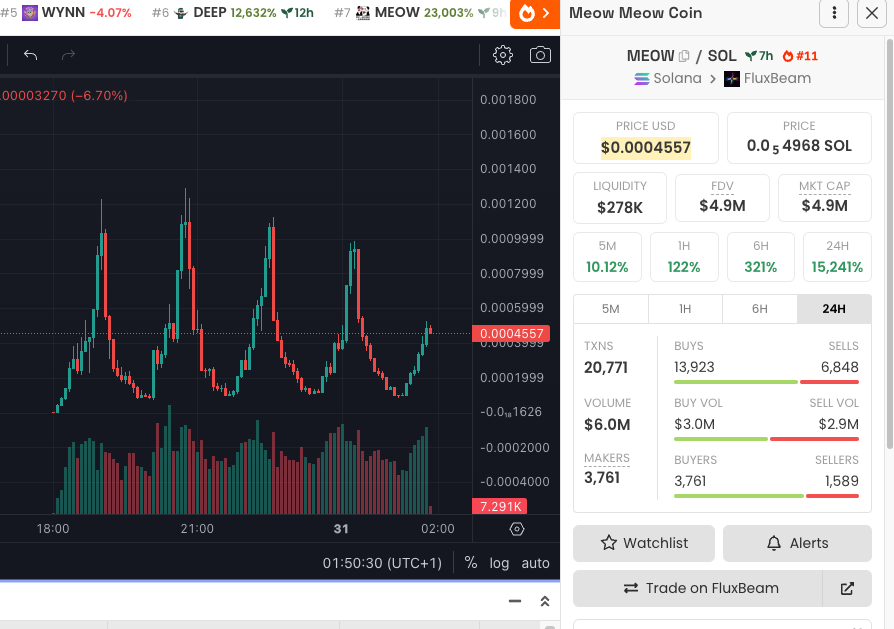Take a chart snapshot with camera icon
The width and height of the screenshot is (894, 629).
click(540, 55)
